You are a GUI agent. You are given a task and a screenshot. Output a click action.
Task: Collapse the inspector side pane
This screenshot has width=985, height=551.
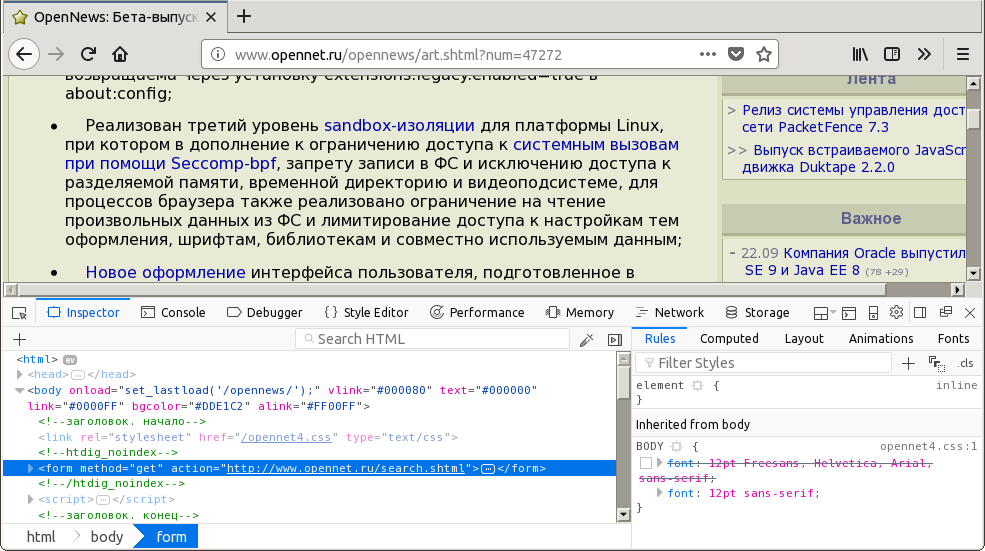click(x=615, y=340)
